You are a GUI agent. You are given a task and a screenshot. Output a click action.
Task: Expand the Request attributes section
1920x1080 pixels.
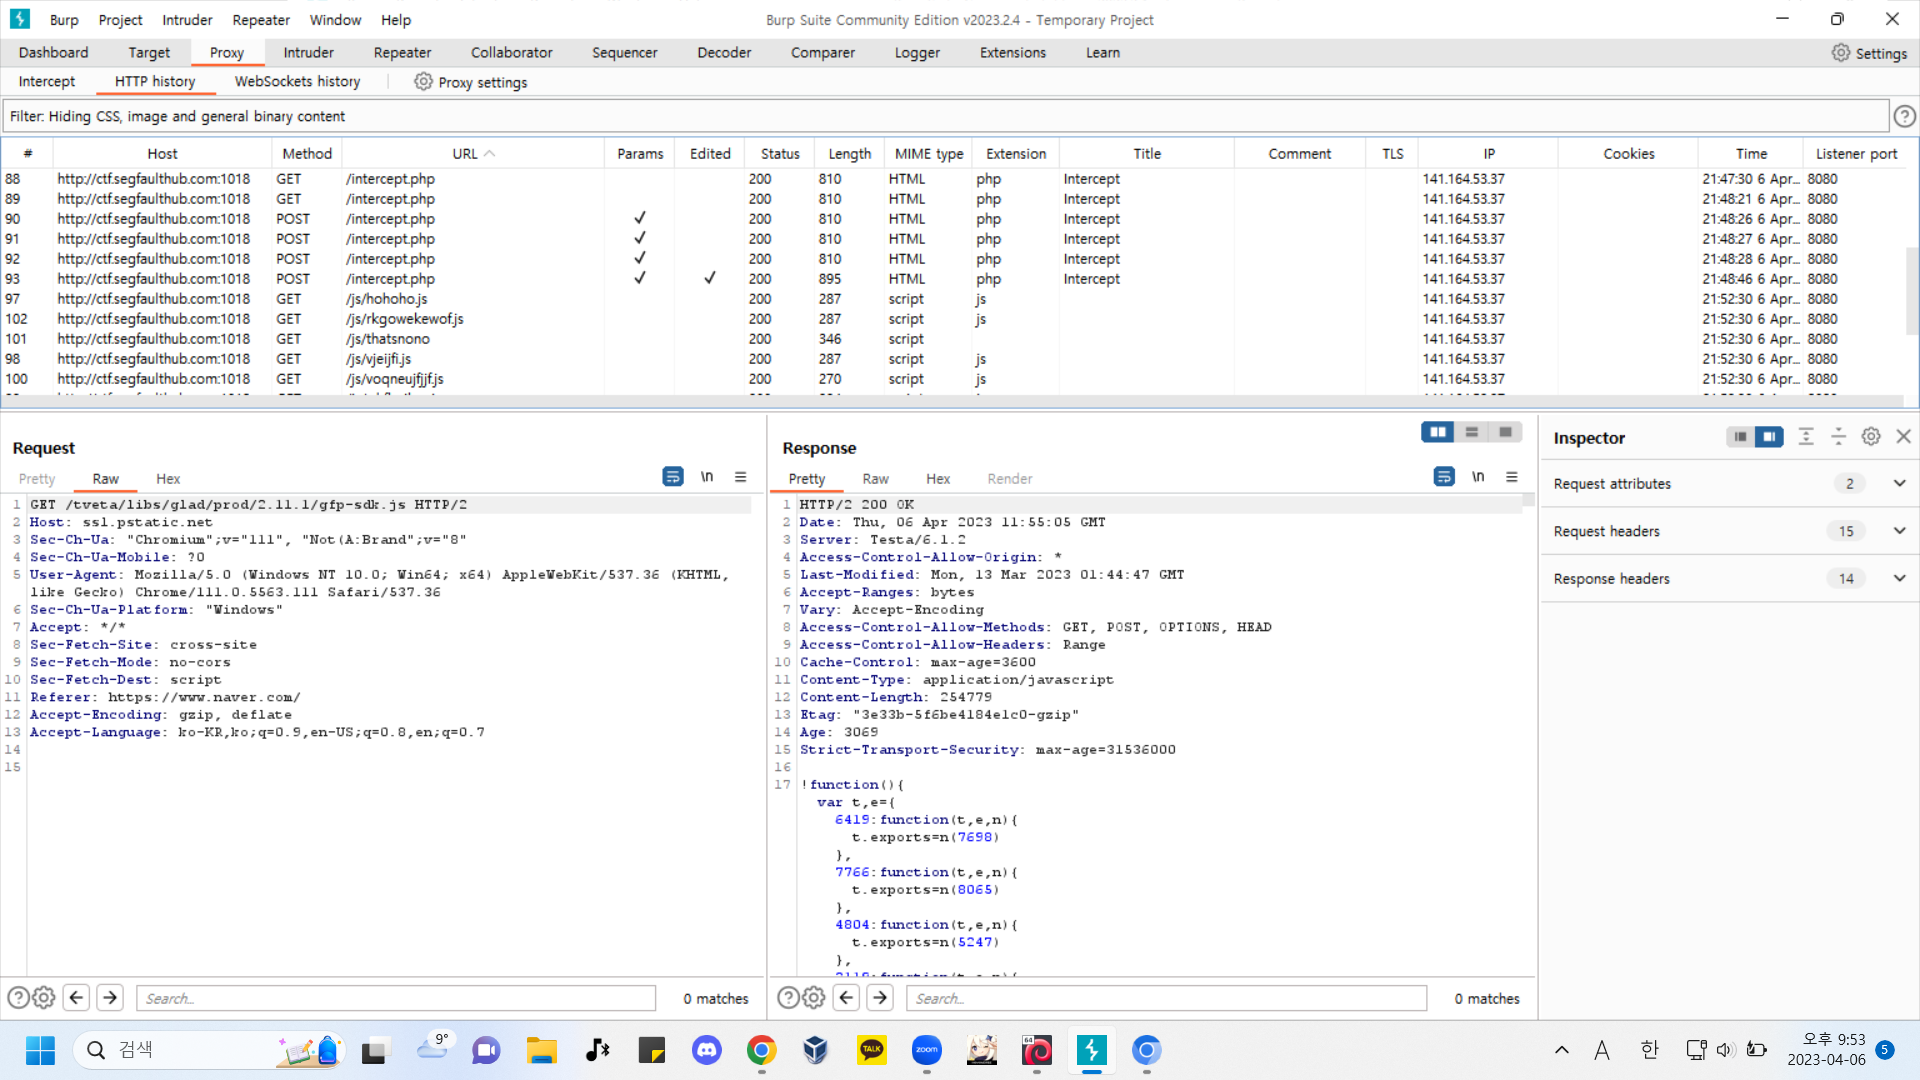click(x=1899, y=484)
